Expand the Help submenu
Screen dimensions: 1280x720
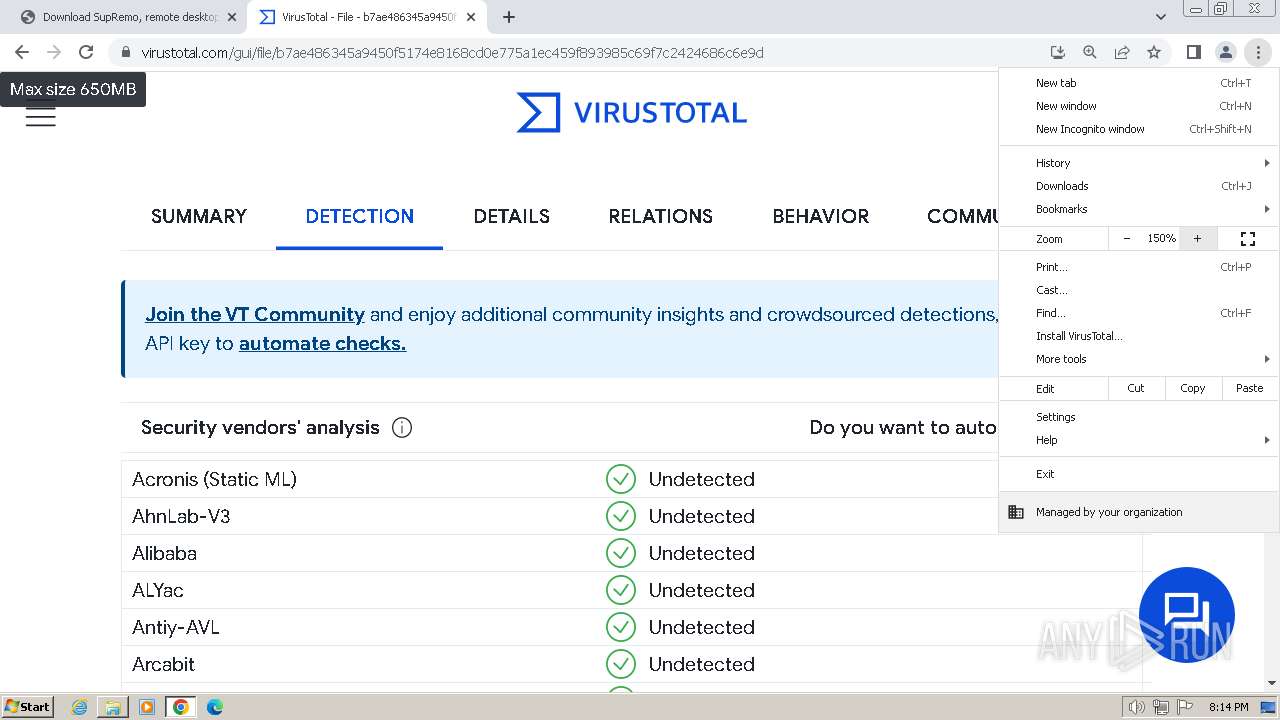coord(1139,440)
